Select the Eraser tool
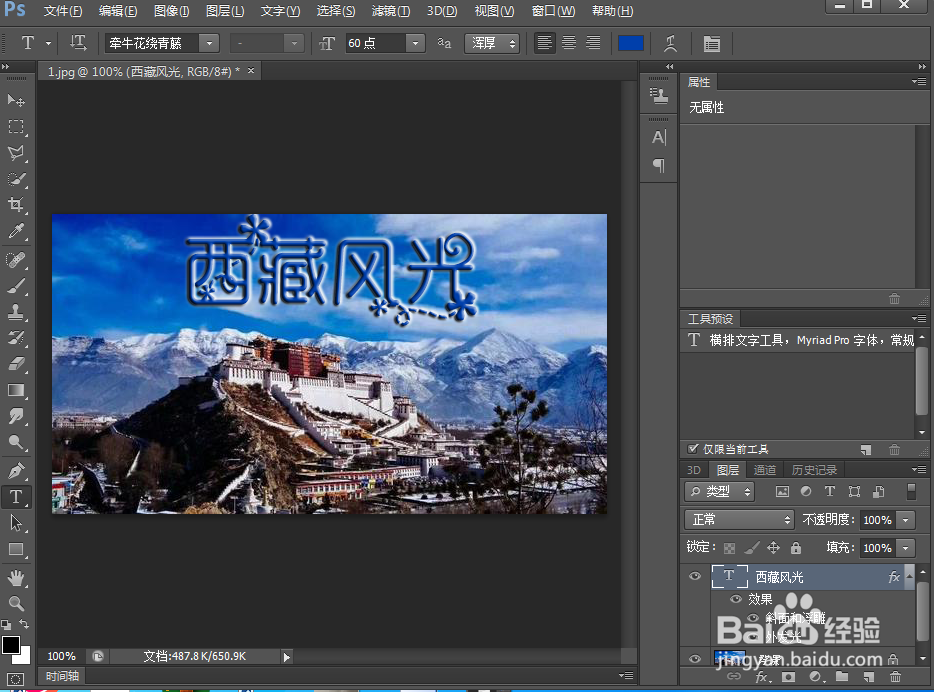The height and width of the screenshot is (692, 934). point(16,364)
